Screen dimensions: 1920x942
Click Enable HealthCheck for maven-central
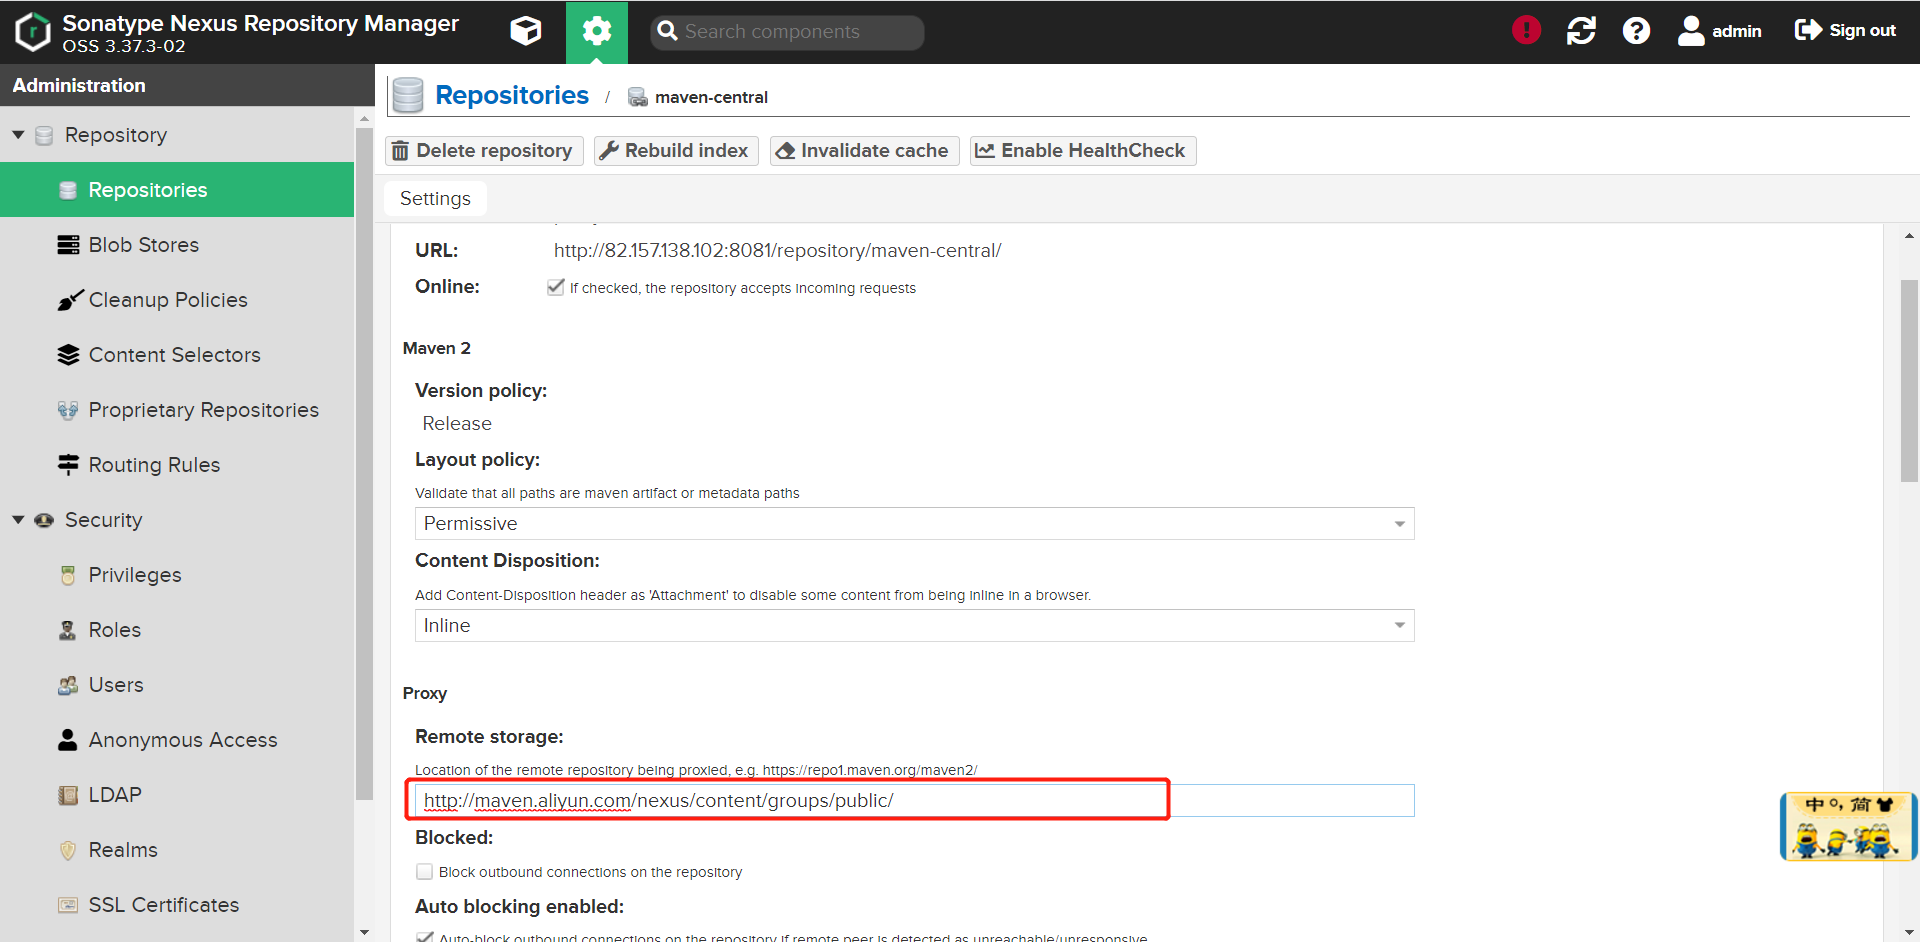pyautogui.click(x=1081, y=150)
